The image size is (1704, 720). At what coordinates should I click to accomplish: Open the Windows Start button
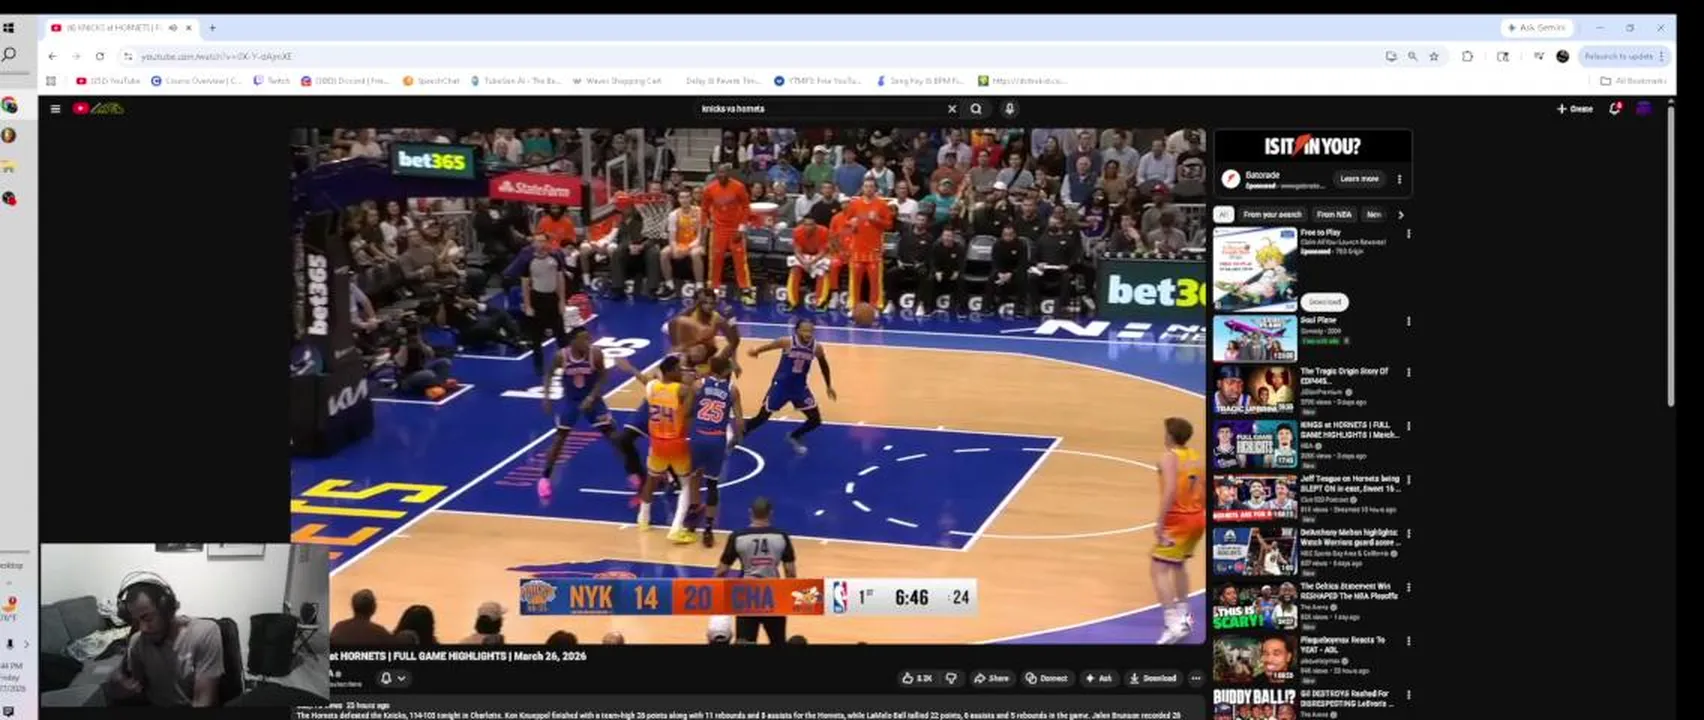point(9,28)
